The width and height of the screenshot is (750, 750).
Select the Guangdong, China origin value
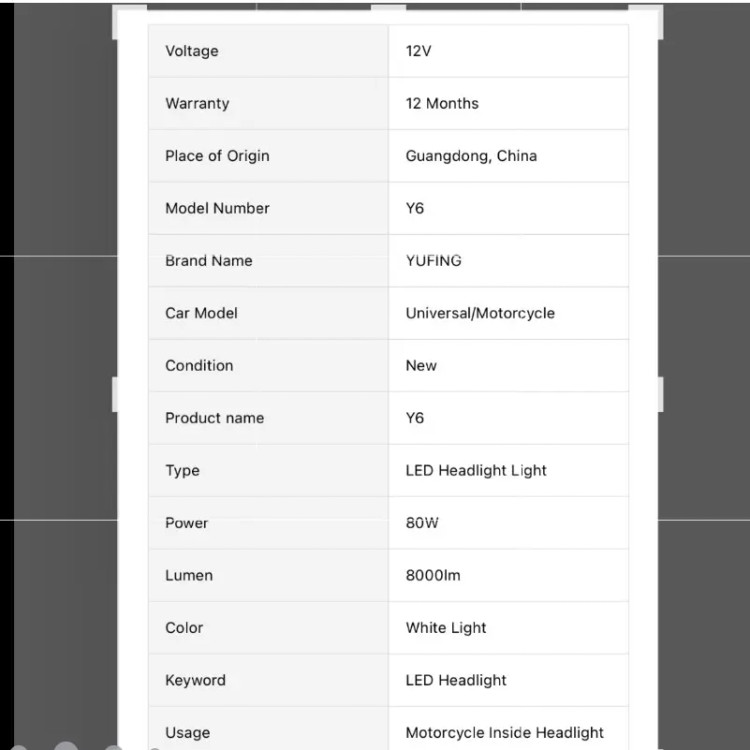coord(471,156)
